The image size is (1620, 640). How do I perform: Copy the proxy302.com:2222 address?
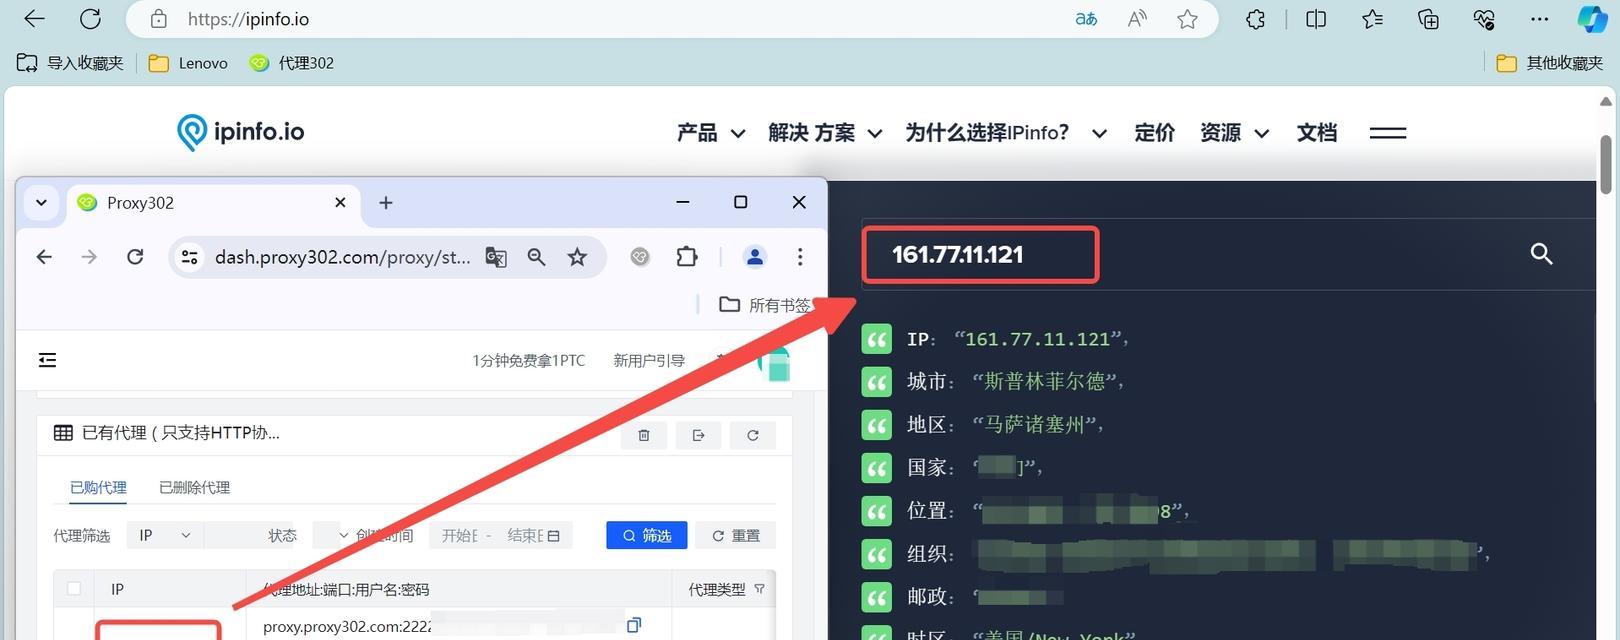pyautogui.click(x=633, y=625)
